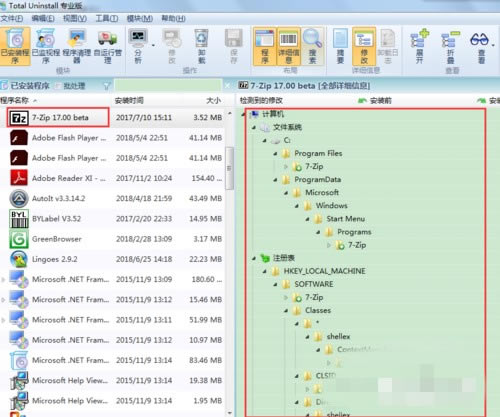Open the Monitored Programs (已监视程序) module
Viewport: 500px width, 417px height.
tap(46, 46)
